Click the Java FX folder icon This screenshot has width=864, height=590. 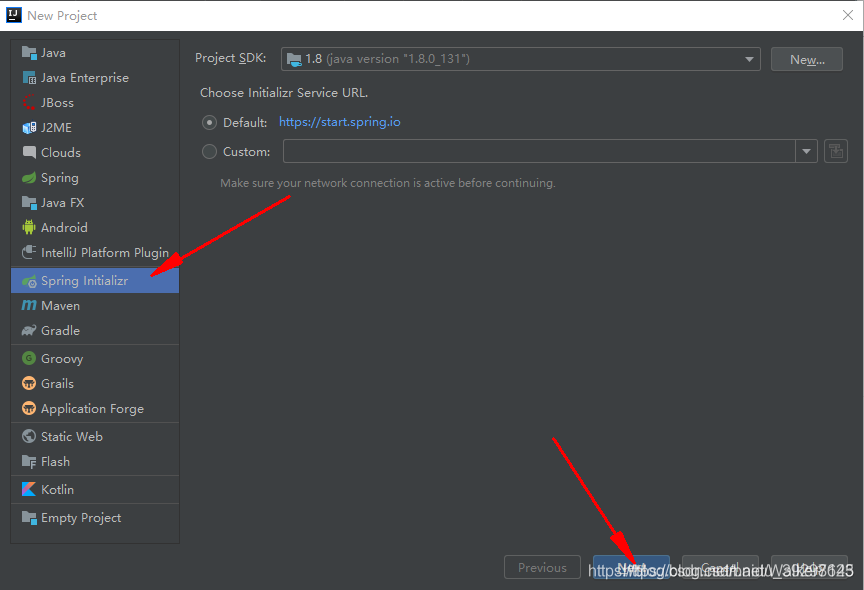(x=29, y=202)
